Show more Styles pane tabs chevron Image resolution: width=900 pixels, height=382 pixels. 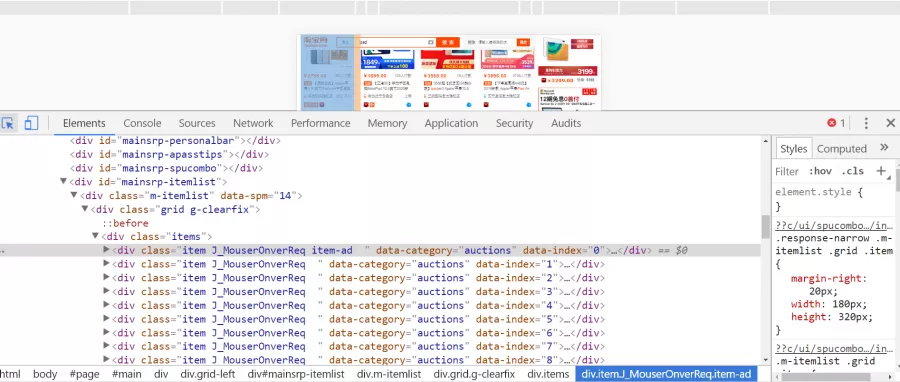884,147
